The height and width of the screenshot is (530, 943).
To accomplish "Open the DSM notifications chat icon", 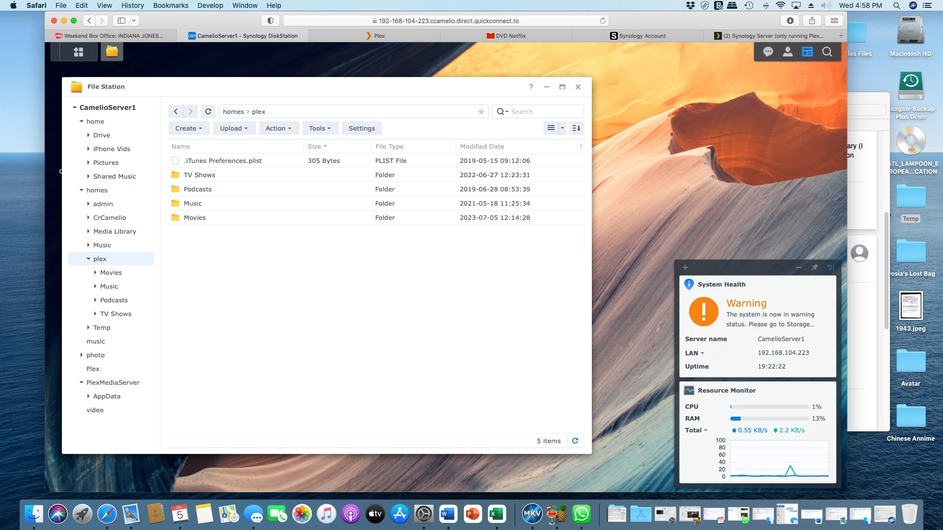I will [x=768, y=52].
